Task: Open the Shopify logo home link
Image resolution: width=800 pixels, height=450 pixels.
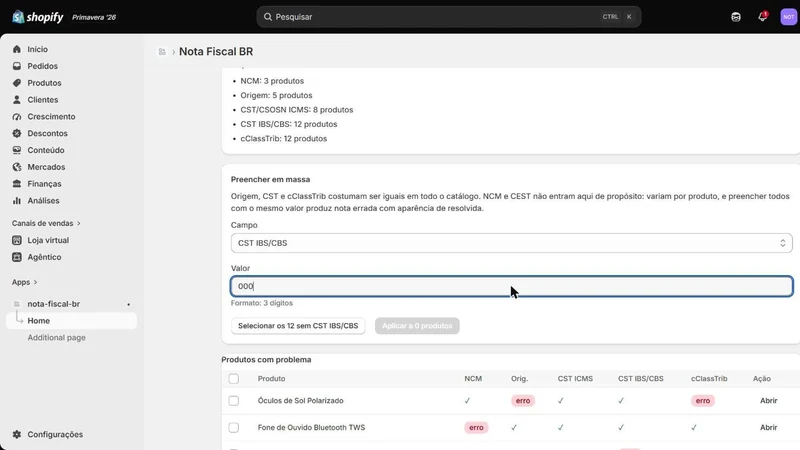Action: (38, 17)
